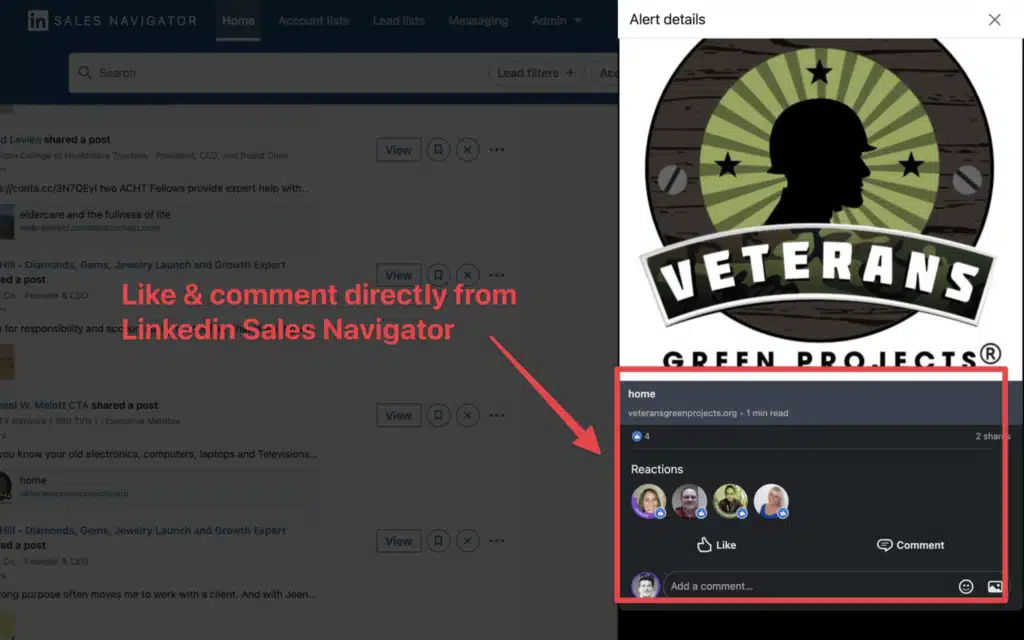Screen dimensions: 1024x640
Task: Open the emoji picker in comment box
Action: pyautogui.click(x=966, y=586)
